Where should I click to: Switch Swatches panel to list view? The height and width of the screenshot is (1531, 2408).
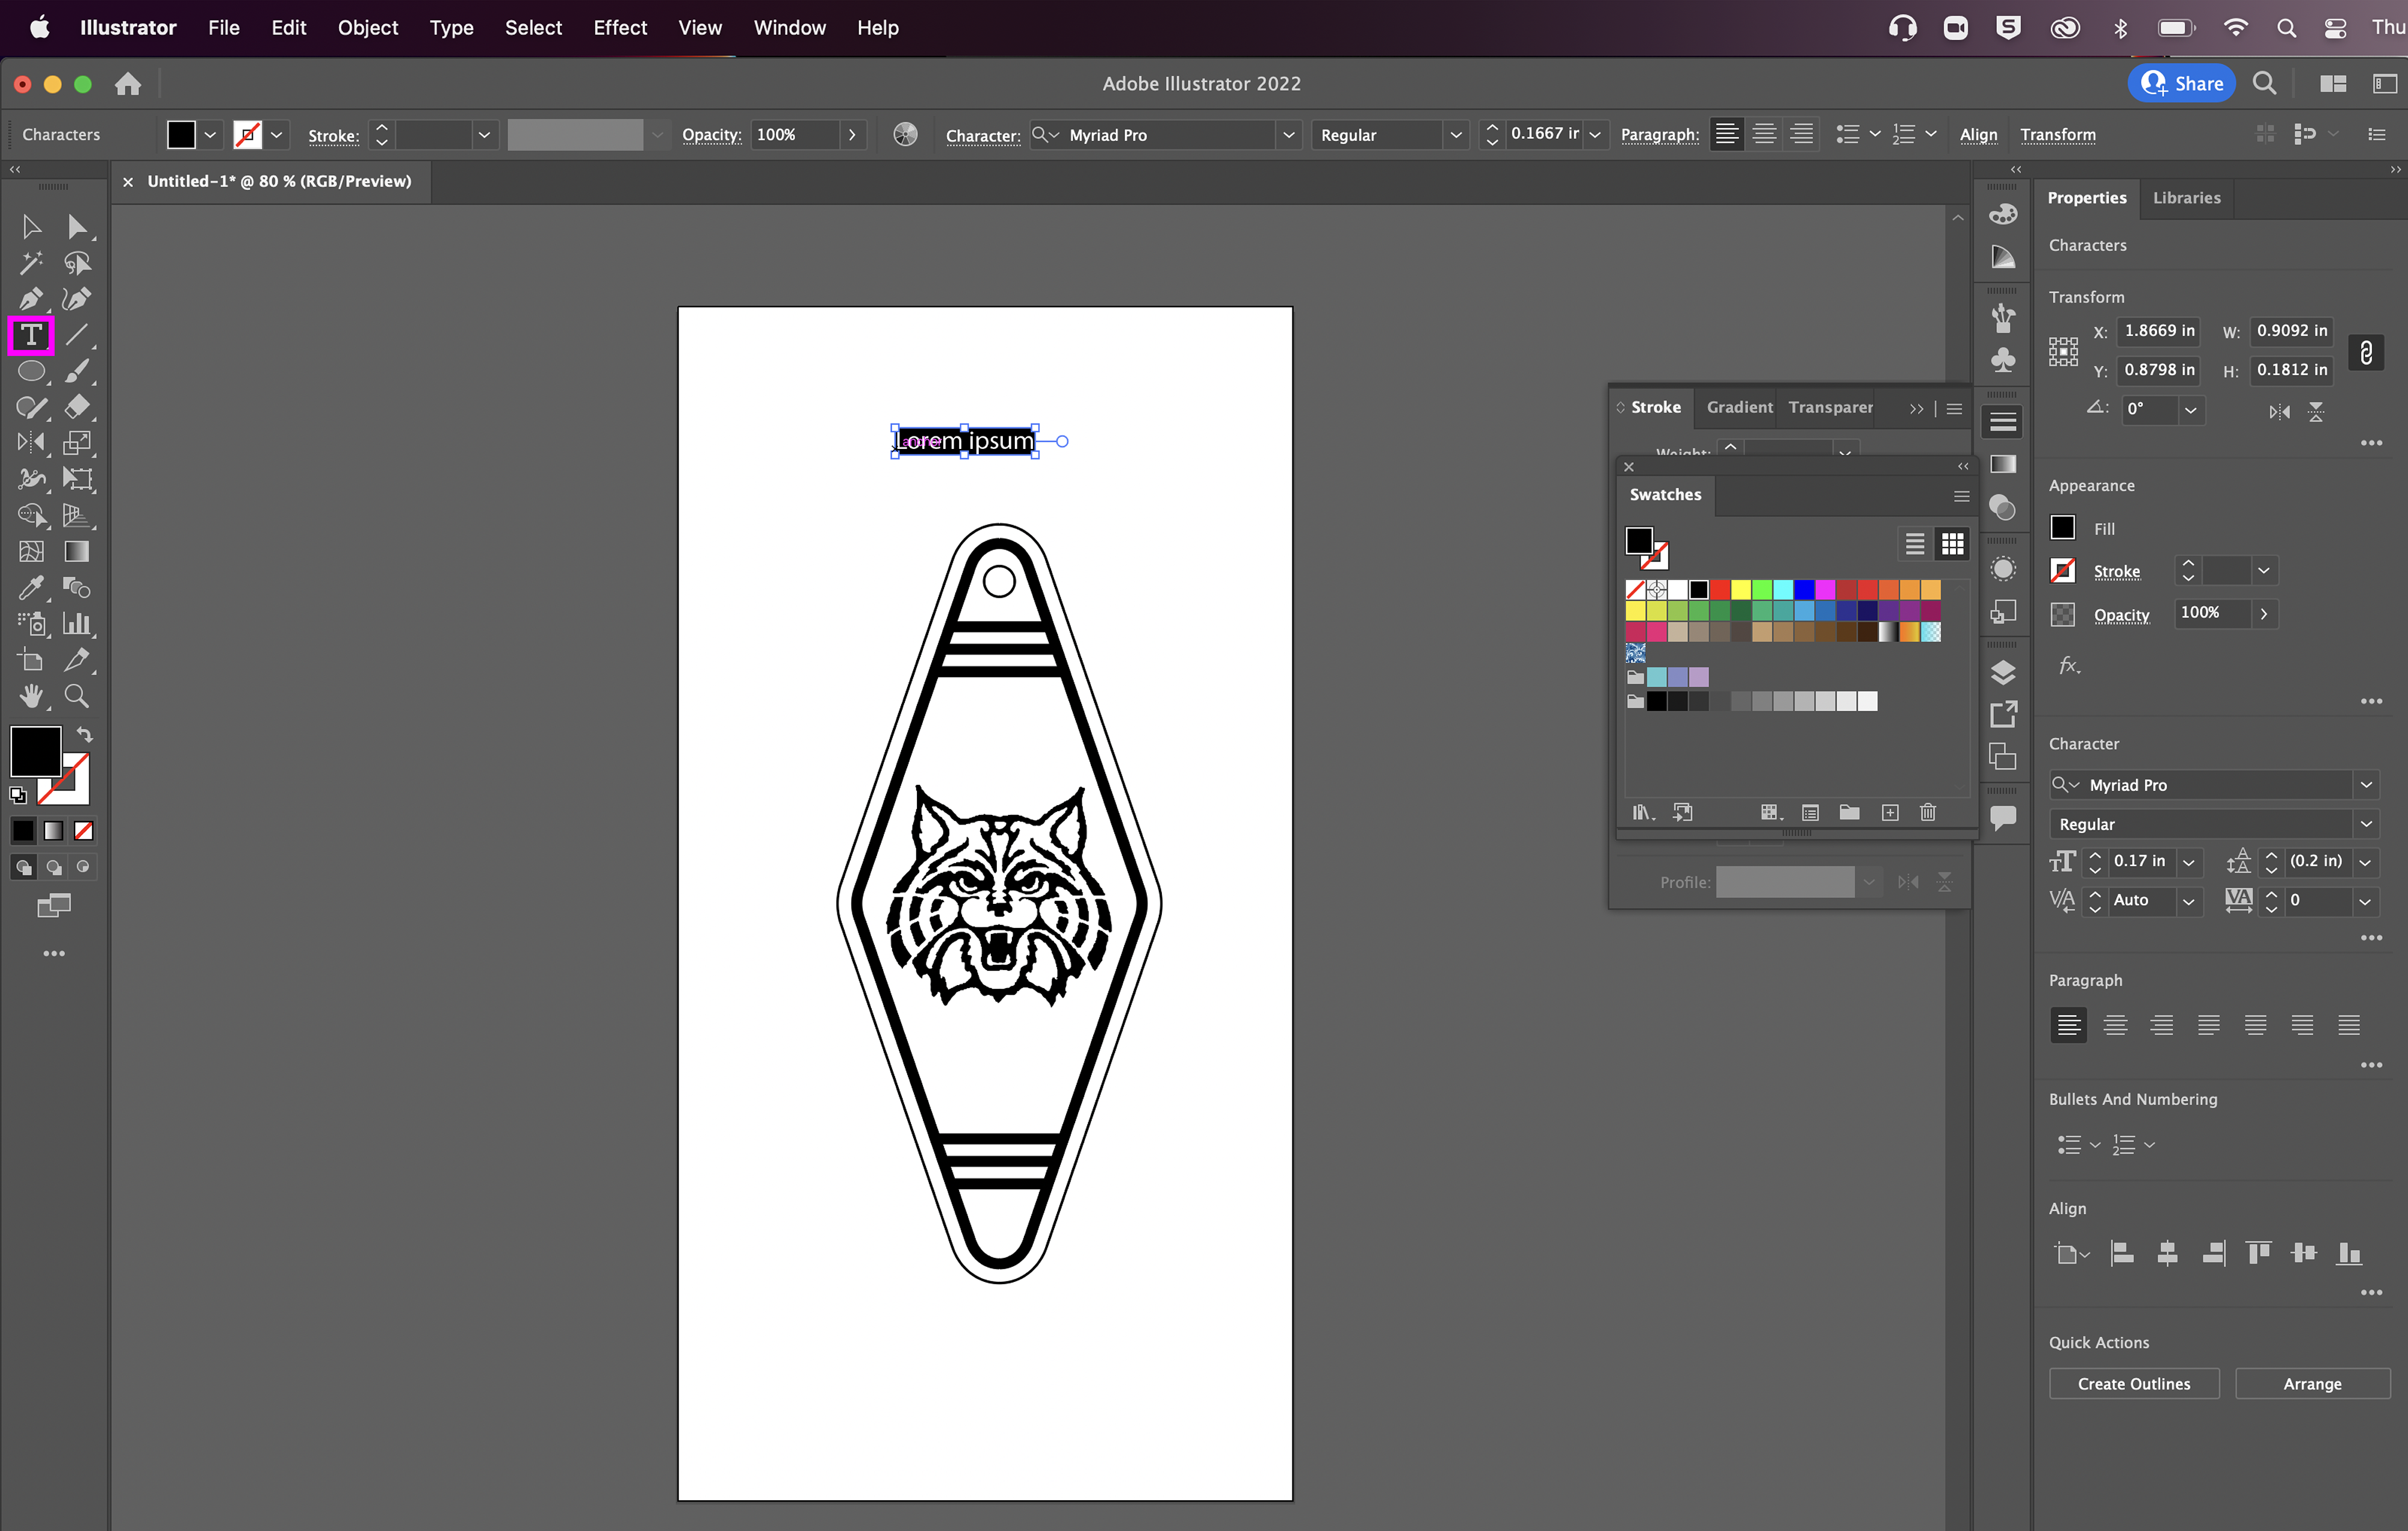point(1914,544)
